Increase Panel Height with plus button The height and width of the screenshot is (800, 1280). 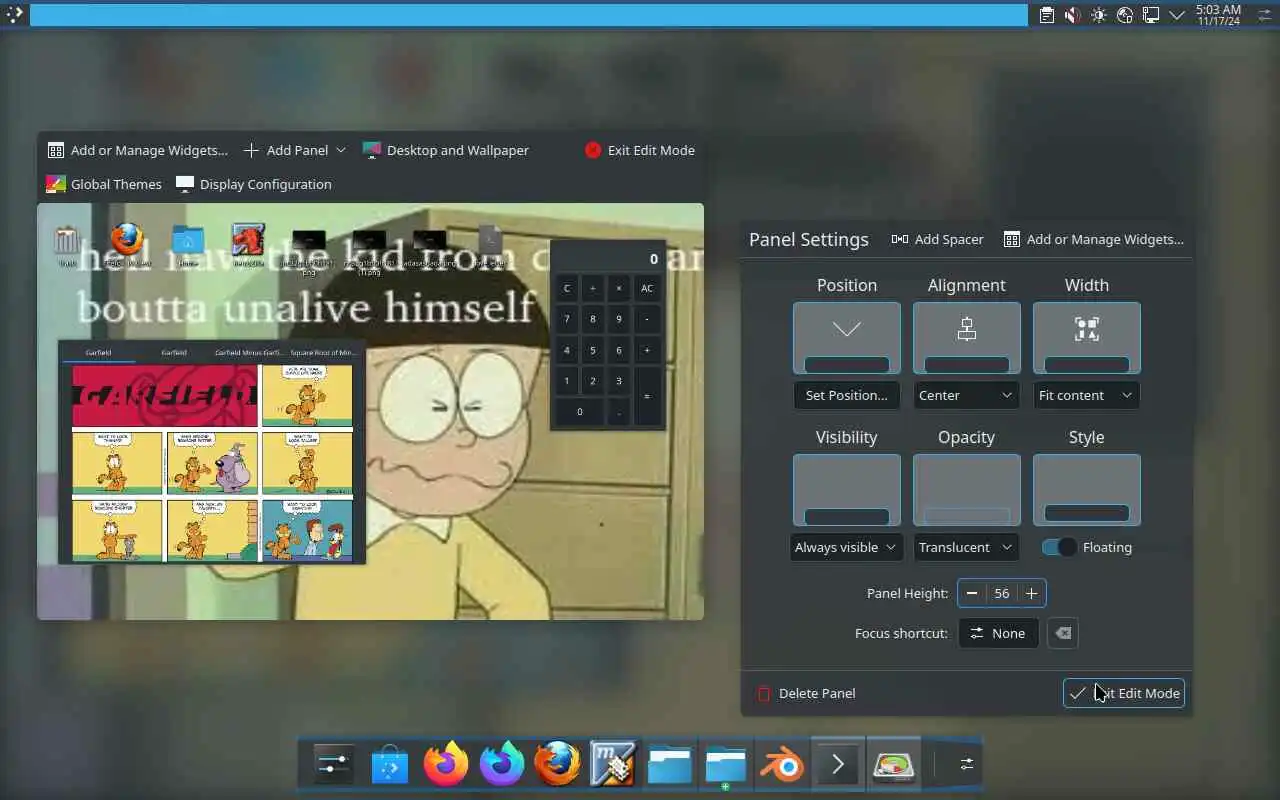coord(1031,593)
